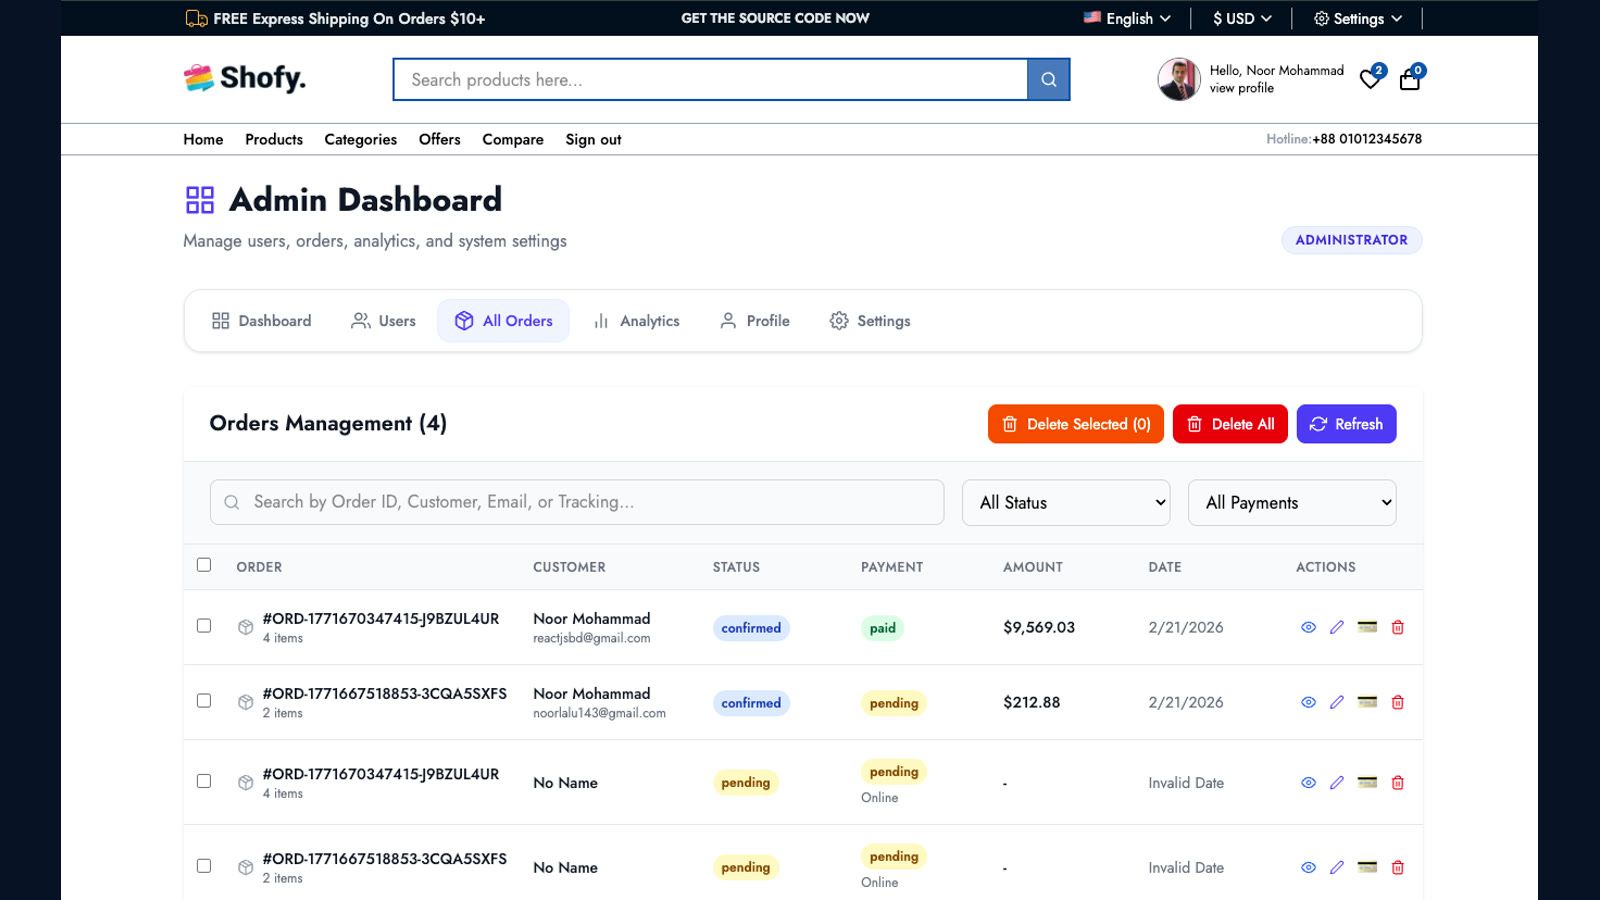This screenshot has height=900, width=1600.
Task: Focus the order search by ID field
Action: [x=577, y=502]
